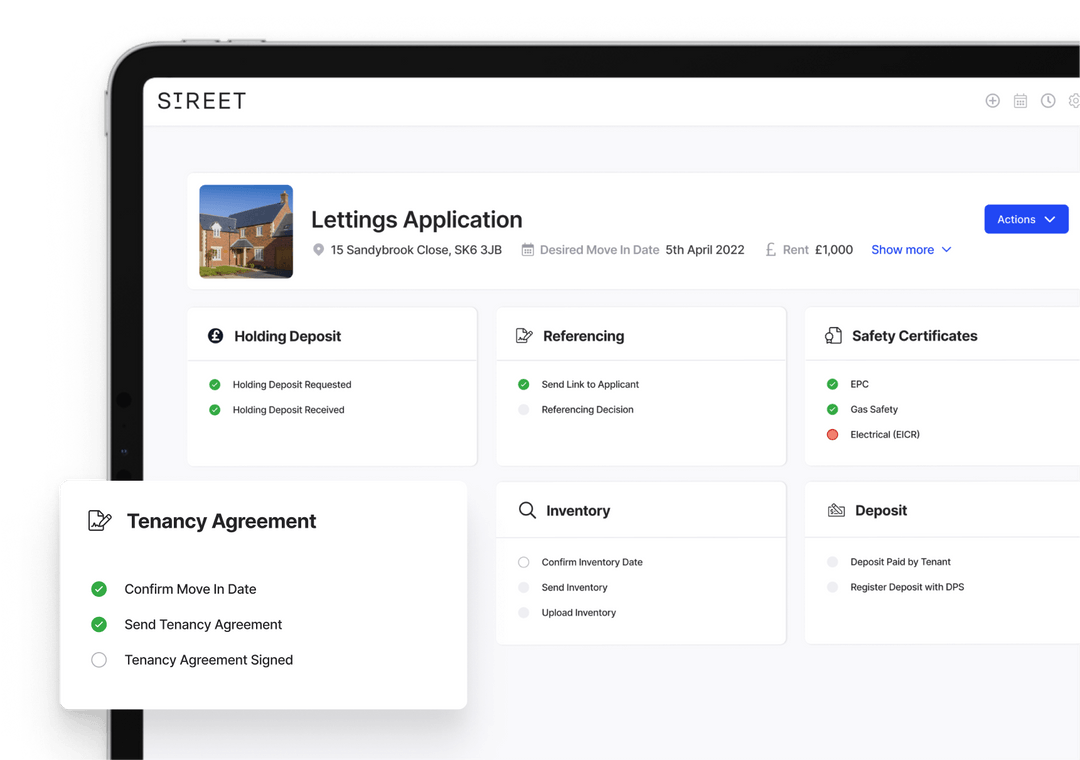
Task: Open the clock history icon in the toolbar
Action: coord(1048,100)
